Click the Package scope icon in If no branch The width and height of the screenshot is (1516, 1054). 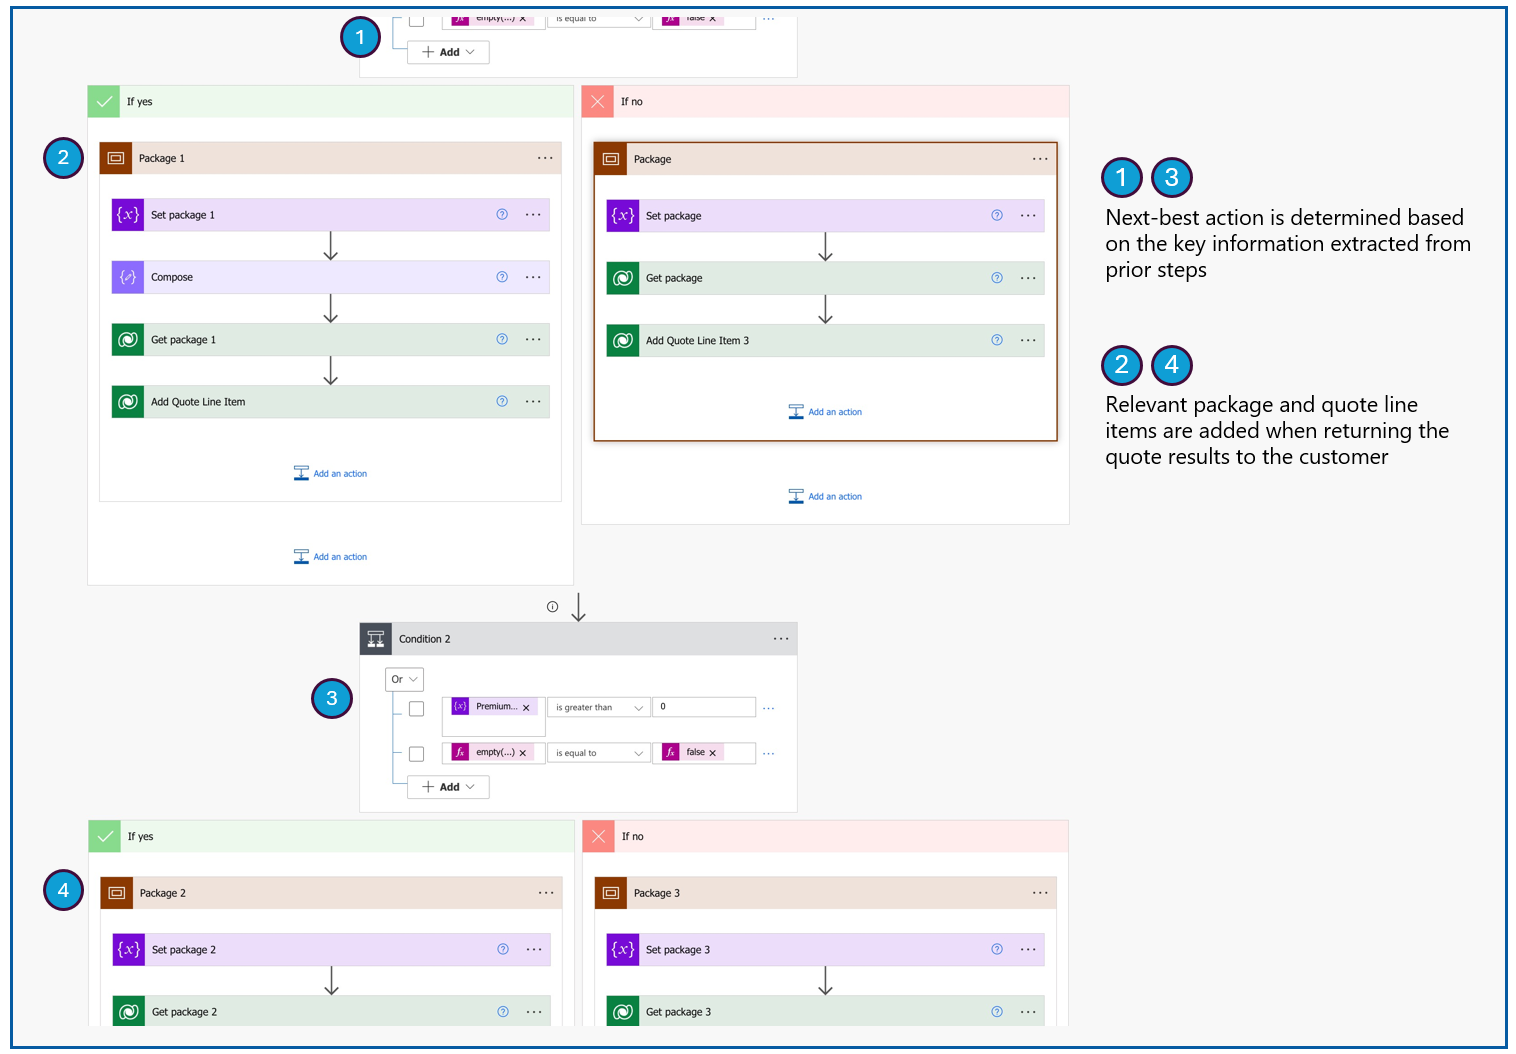(611, 158)
